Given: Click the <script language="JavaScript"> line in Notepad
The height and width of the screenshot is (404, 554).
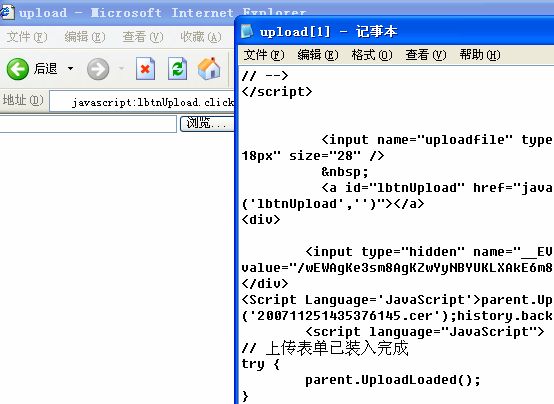Looking at the screenshot, I should pos(425,332).
